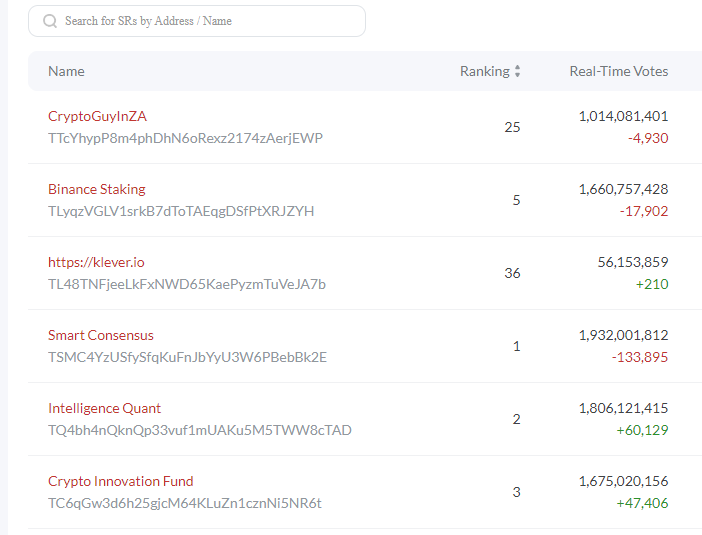
Task: Click vote count 1,660,757,428
Action: tap(623, 189)
